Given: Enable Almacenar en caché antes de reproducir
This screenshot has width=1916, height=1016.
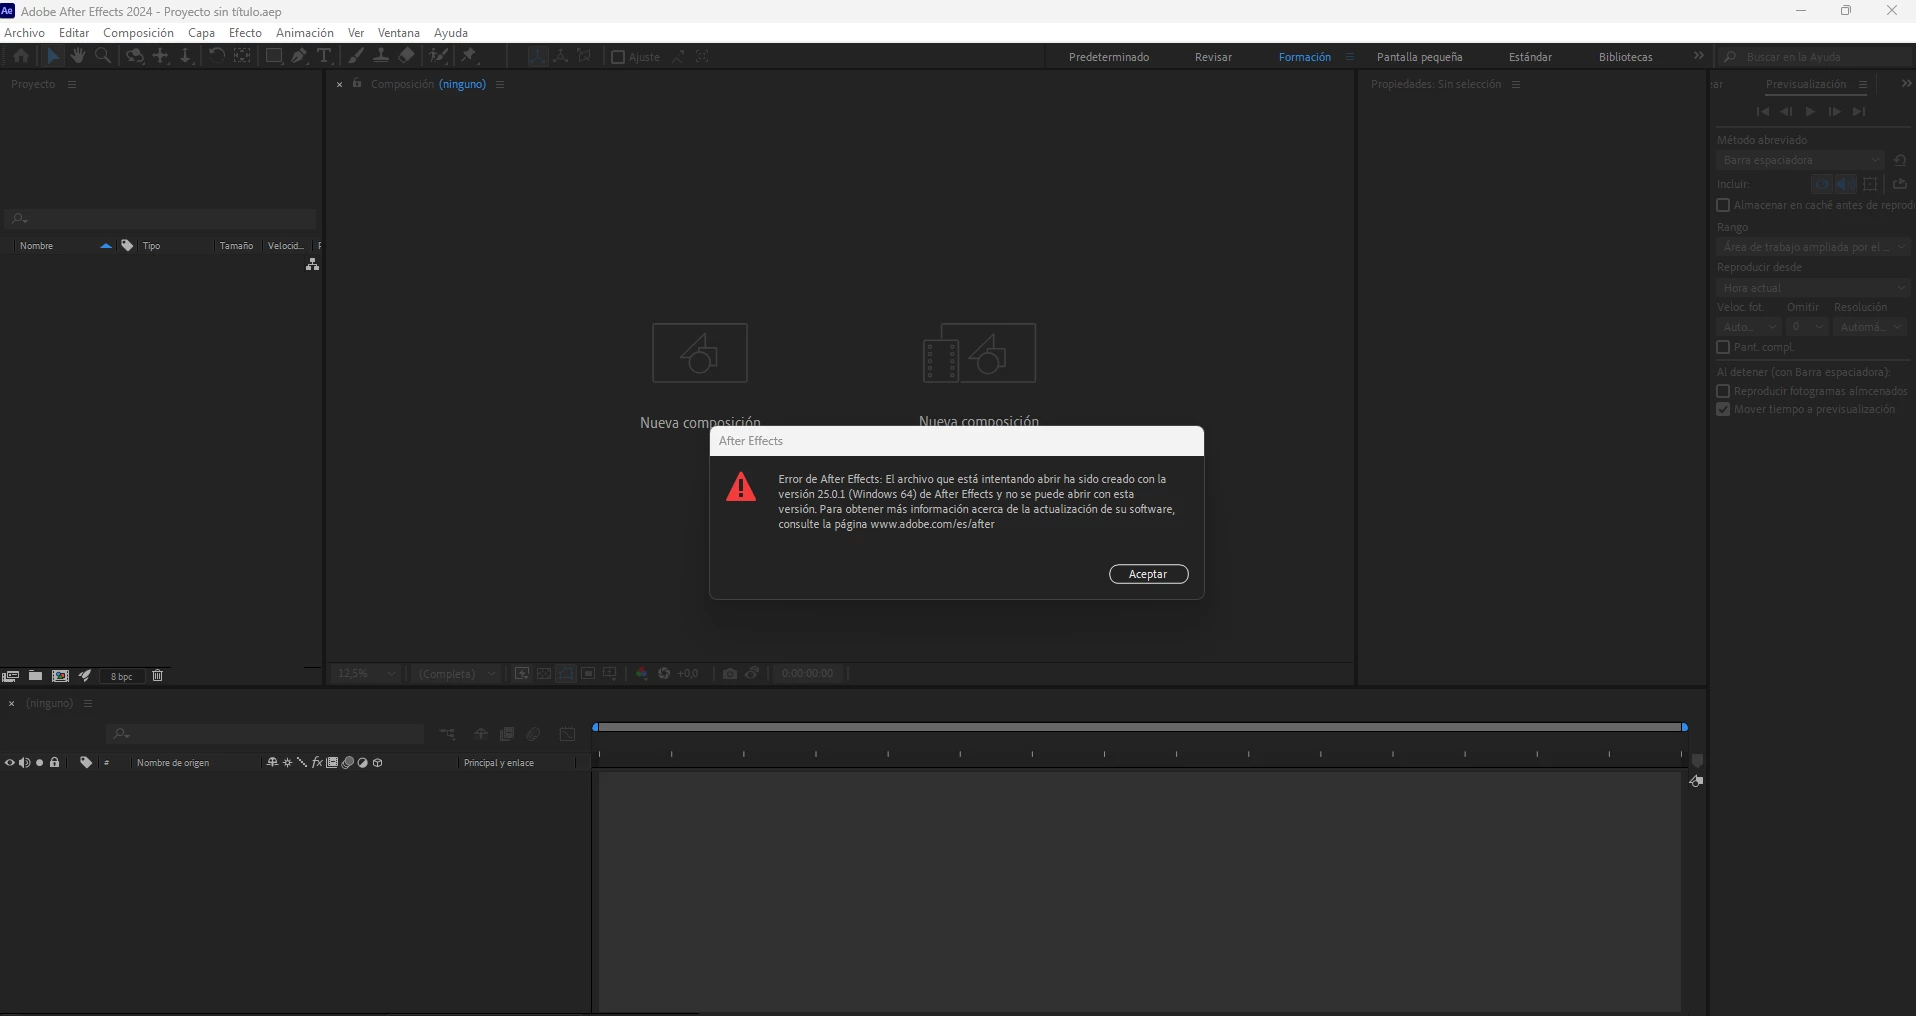Looking at the screenshot, I should 1723,205.
